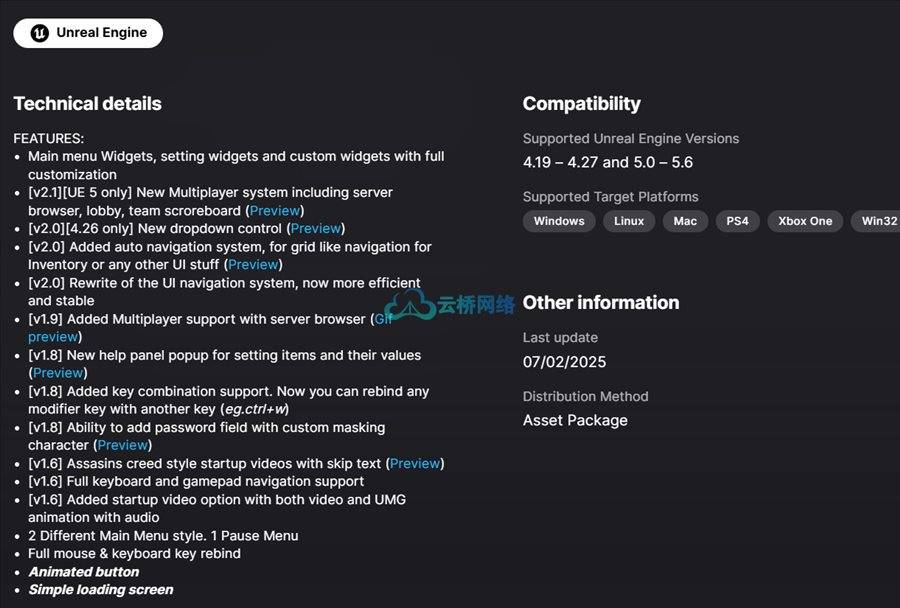Click the Technical details heading
Screen dimensions: 900x608
(x=88, y=103)
